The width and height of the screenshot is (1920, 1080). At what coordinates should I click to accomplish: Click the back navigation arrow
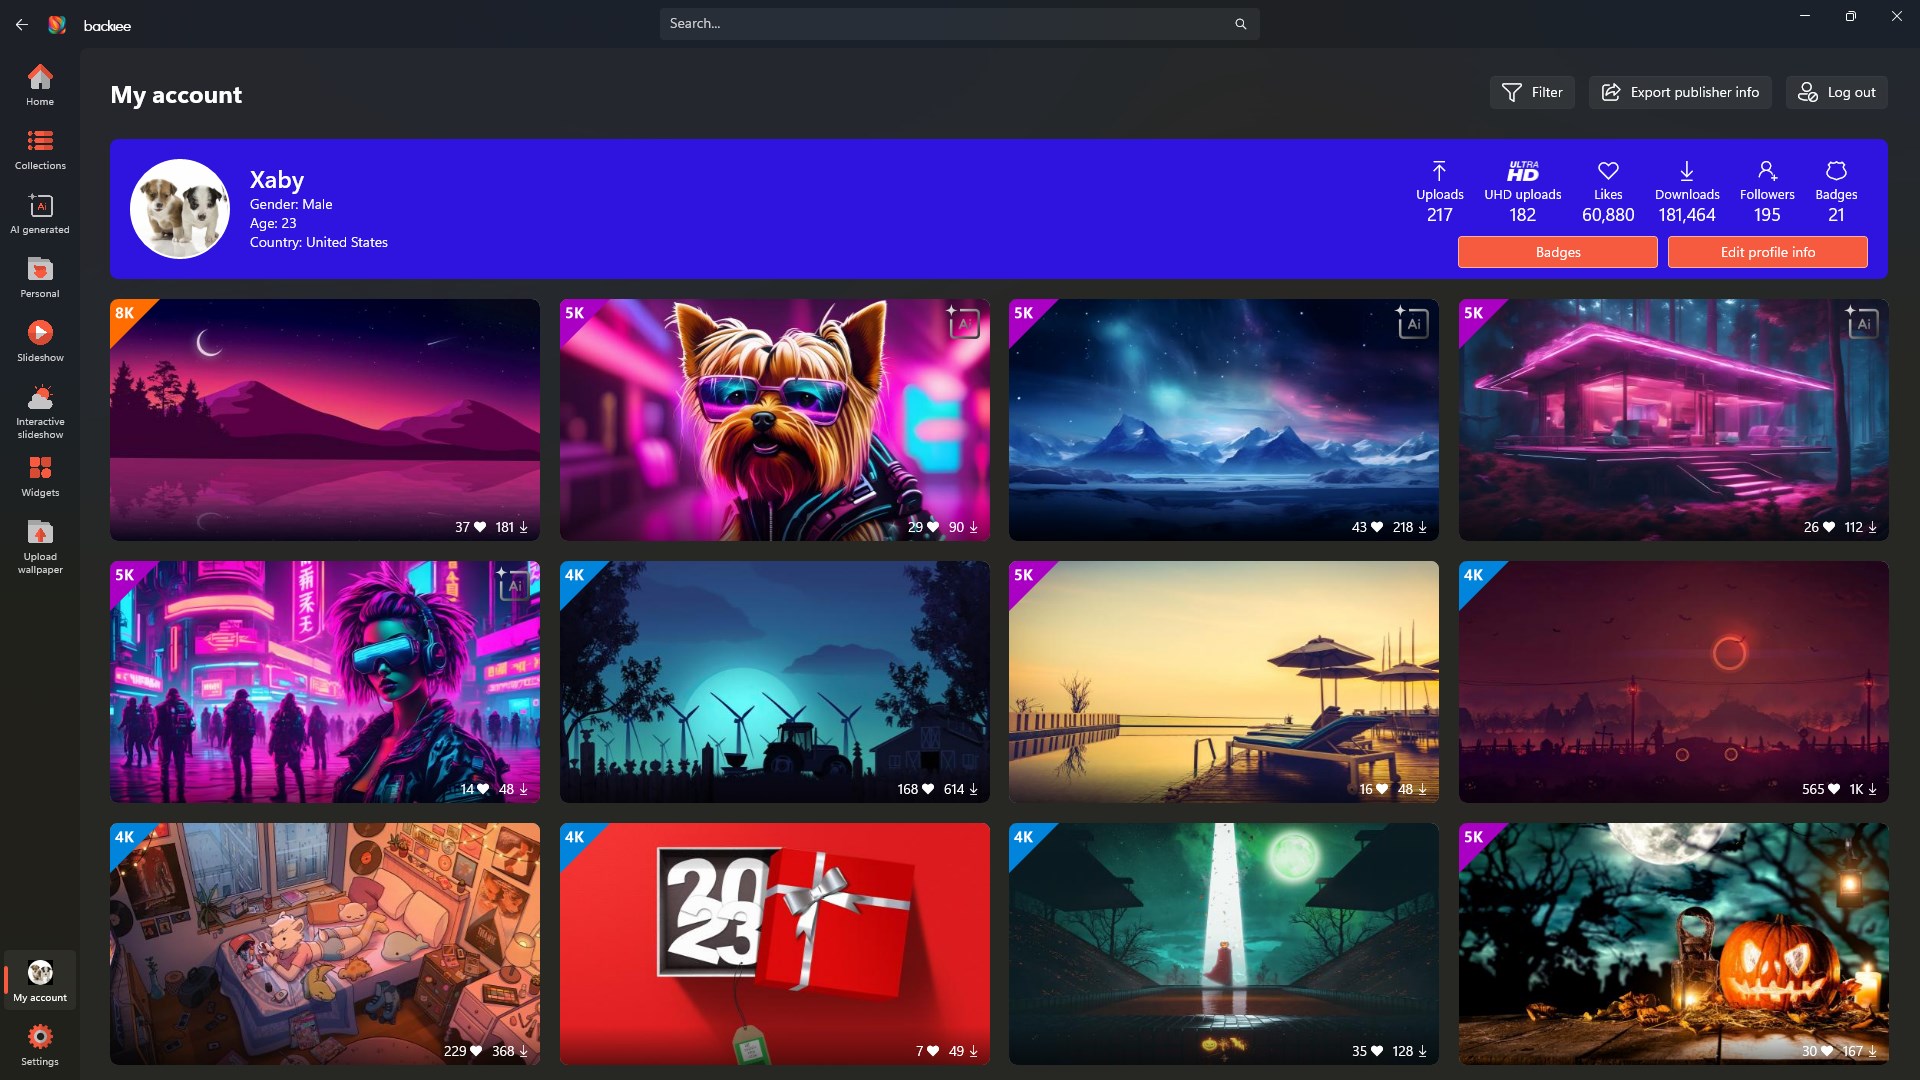pos(22,24)
